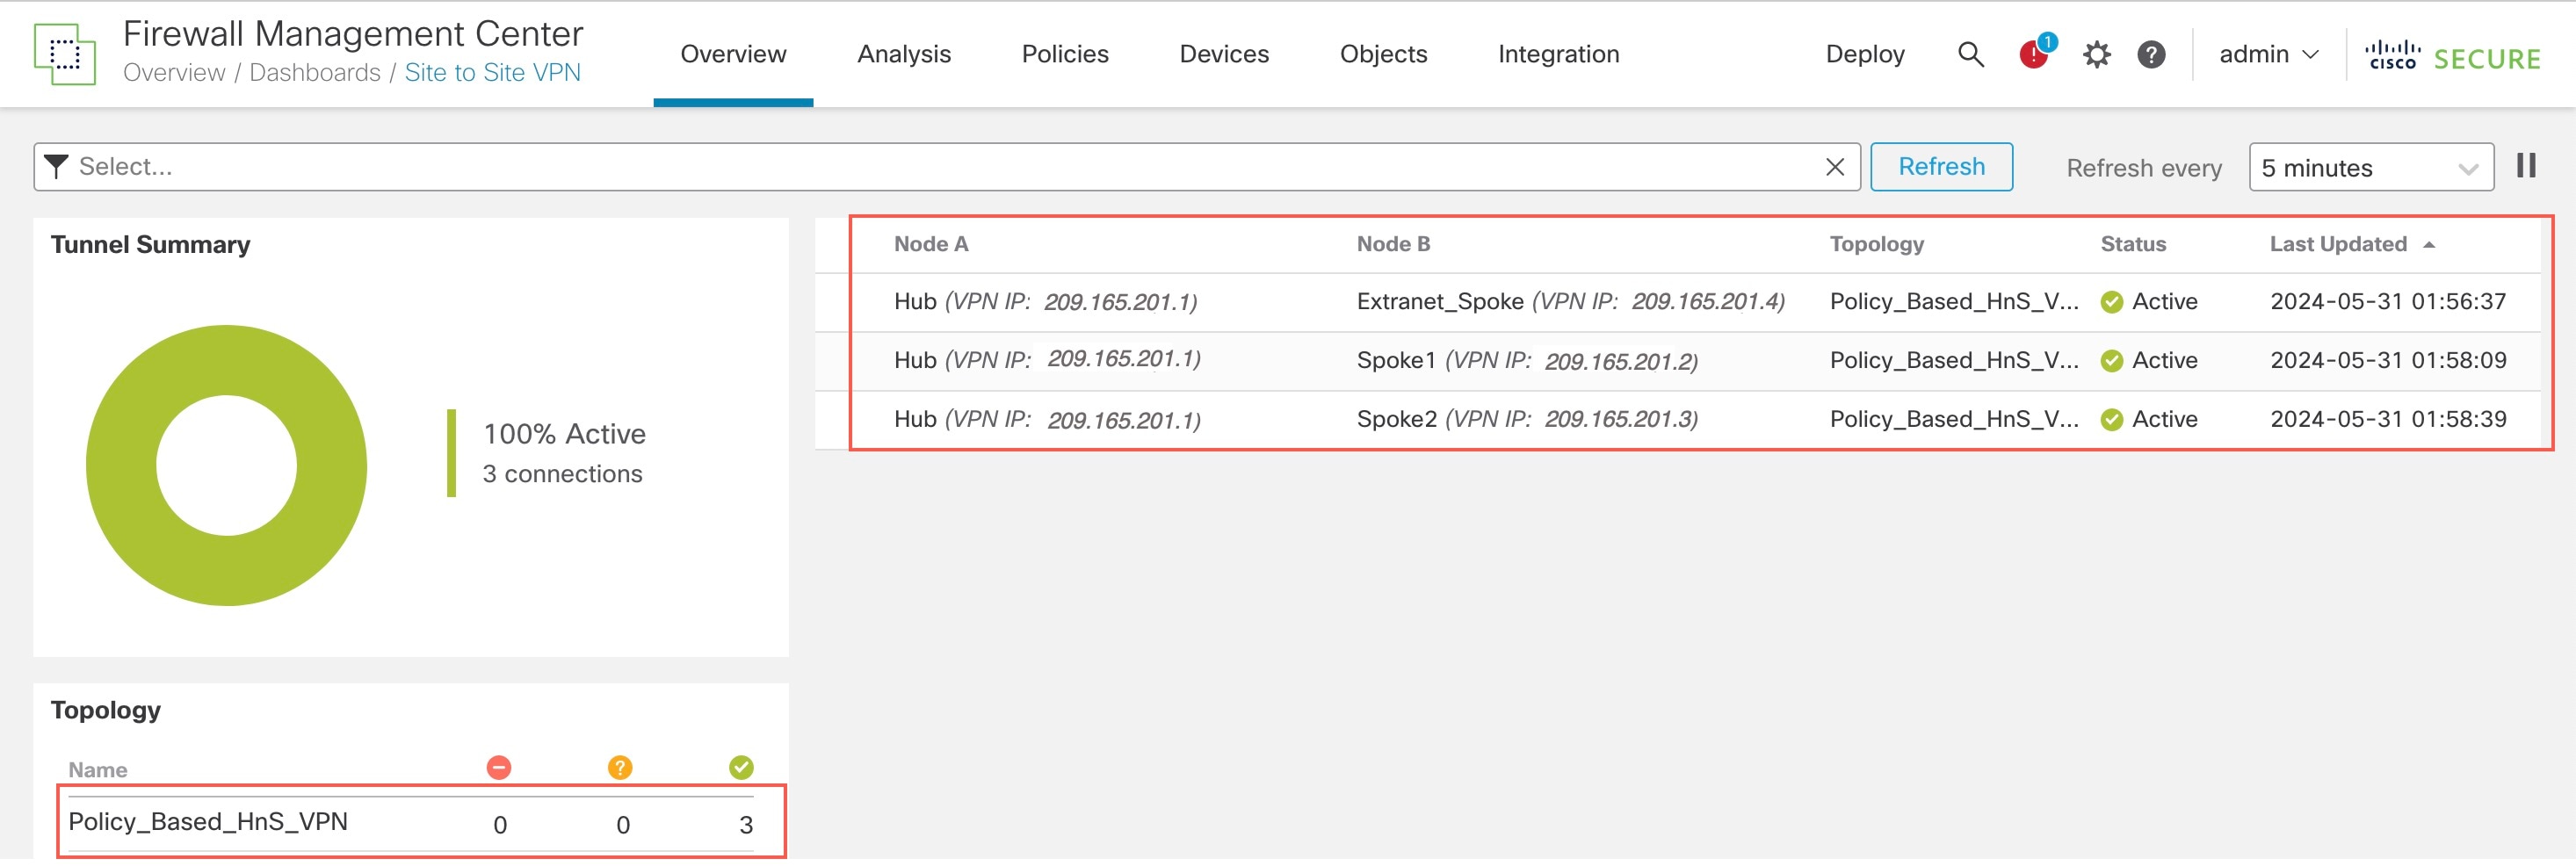
Task: Click the red inactive status icon in Topology
Action: [499, 767]
